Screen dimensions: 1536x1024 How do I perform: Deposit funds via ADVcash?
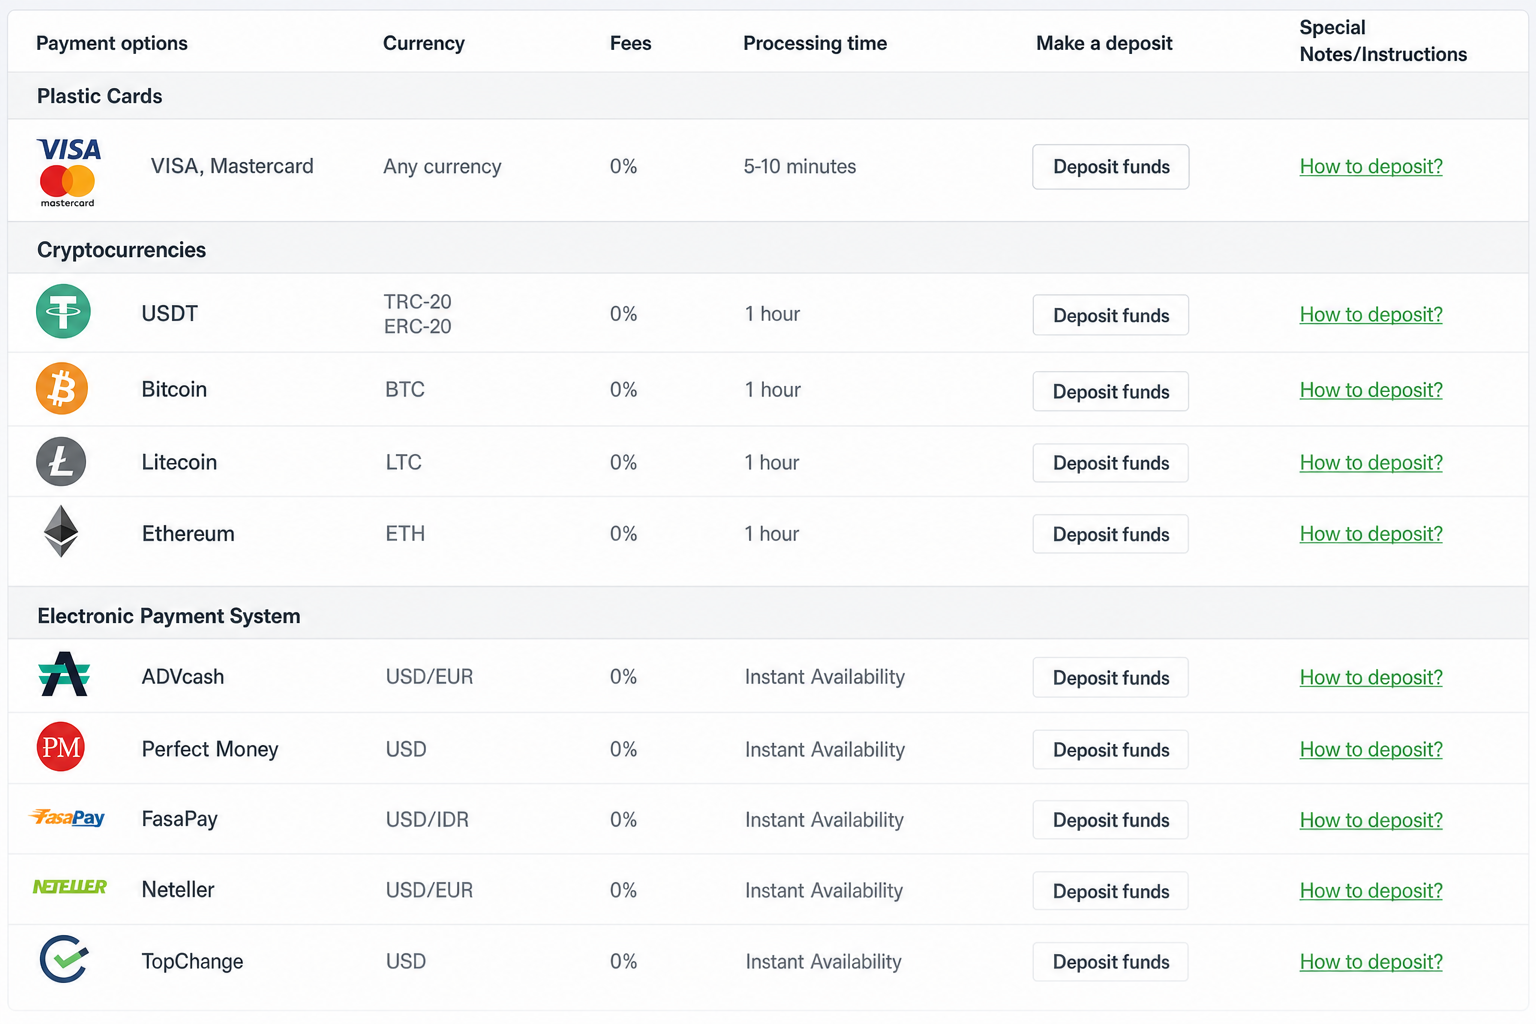click(x=1111, y=677)
